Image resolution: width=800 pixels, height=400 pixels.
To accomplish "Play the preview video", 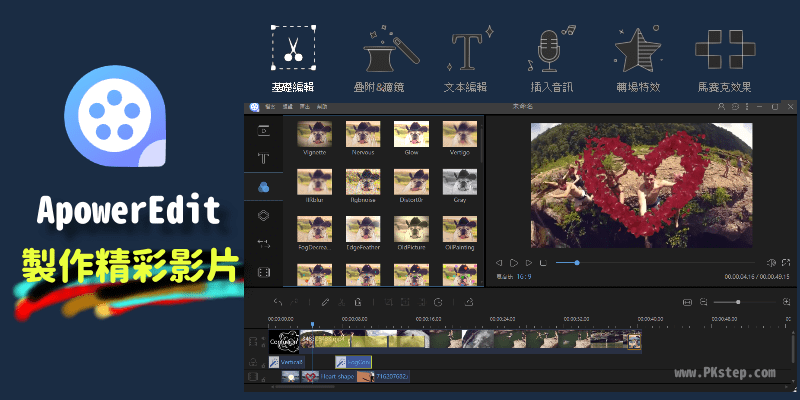I will (x=514, y=263).
